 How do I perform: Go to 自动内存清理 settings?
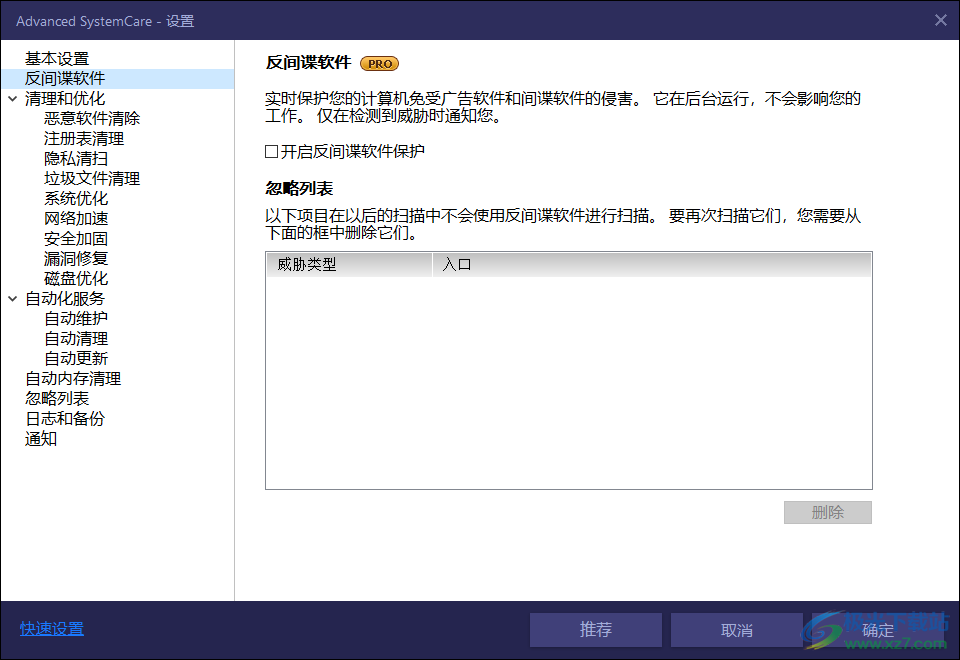pyautogui.click(x=73, y=378)
